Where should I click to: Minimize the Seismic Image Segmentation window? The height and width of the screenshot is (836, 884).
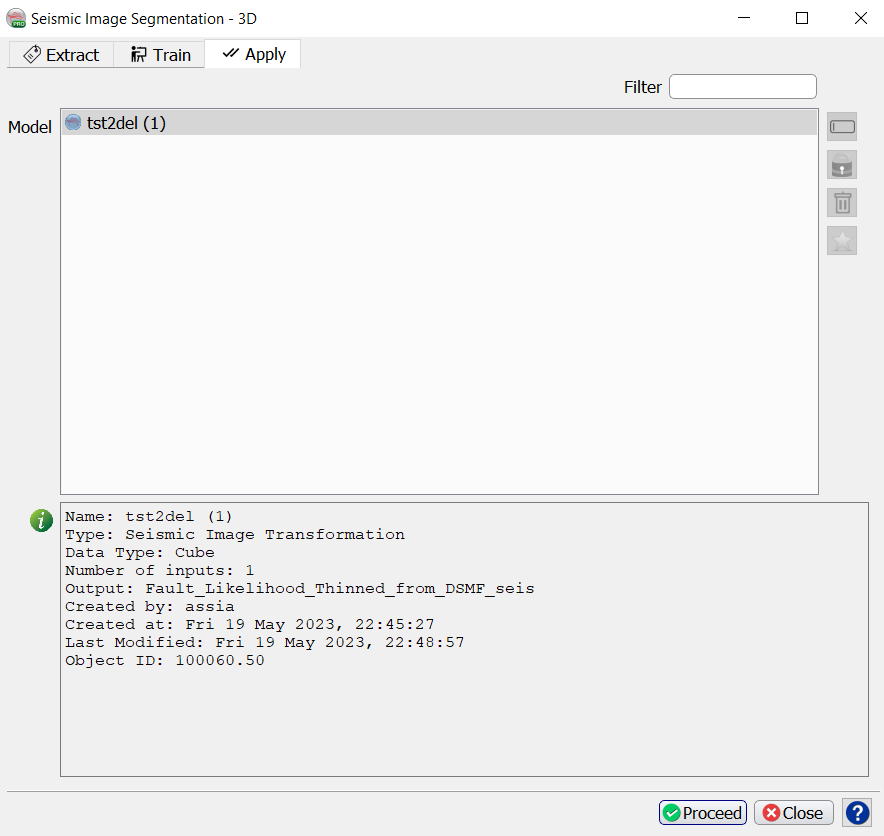(743, 18)
